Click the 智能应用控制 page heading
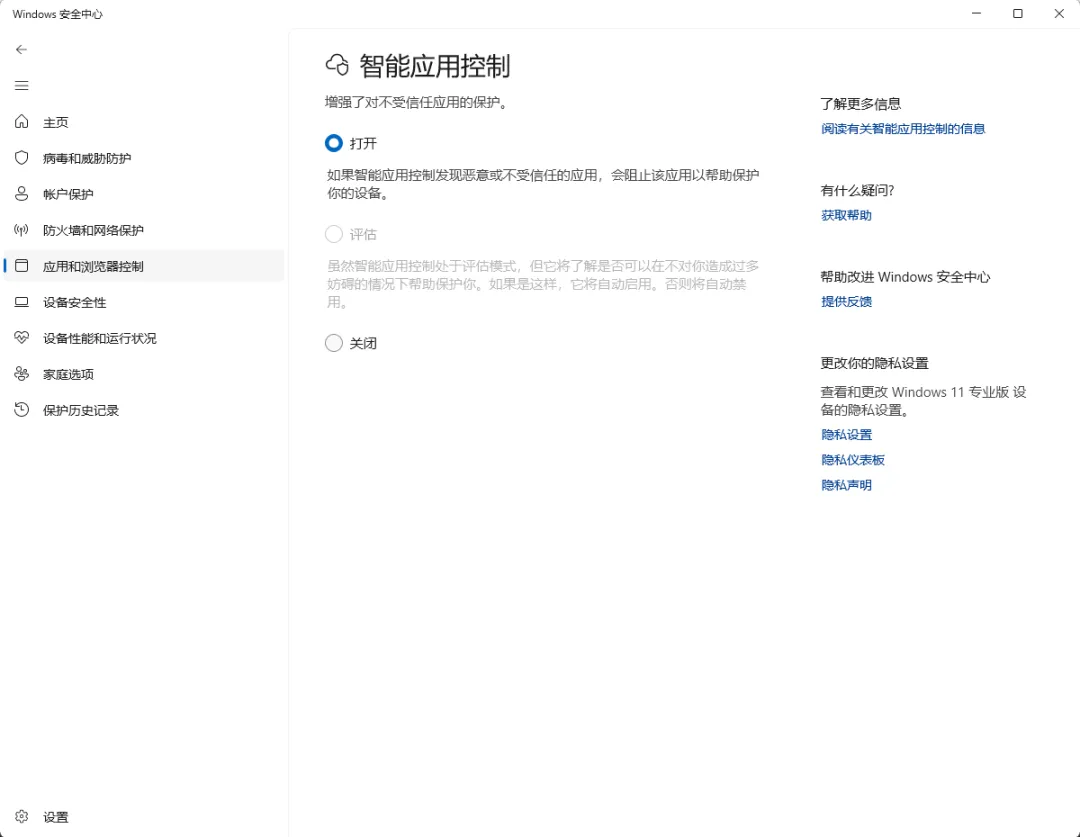This screenshot has width=1080, height=837. 435,66
